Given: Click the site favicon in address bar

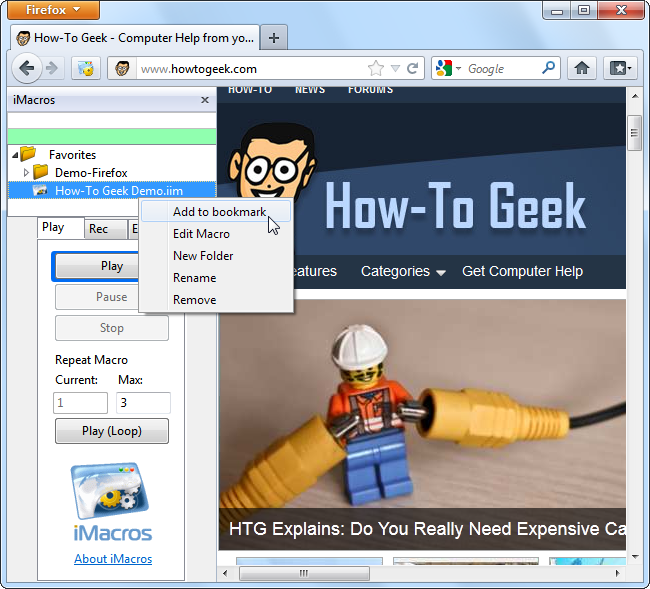Looking at the screenshot, I should tap(122, 68).
